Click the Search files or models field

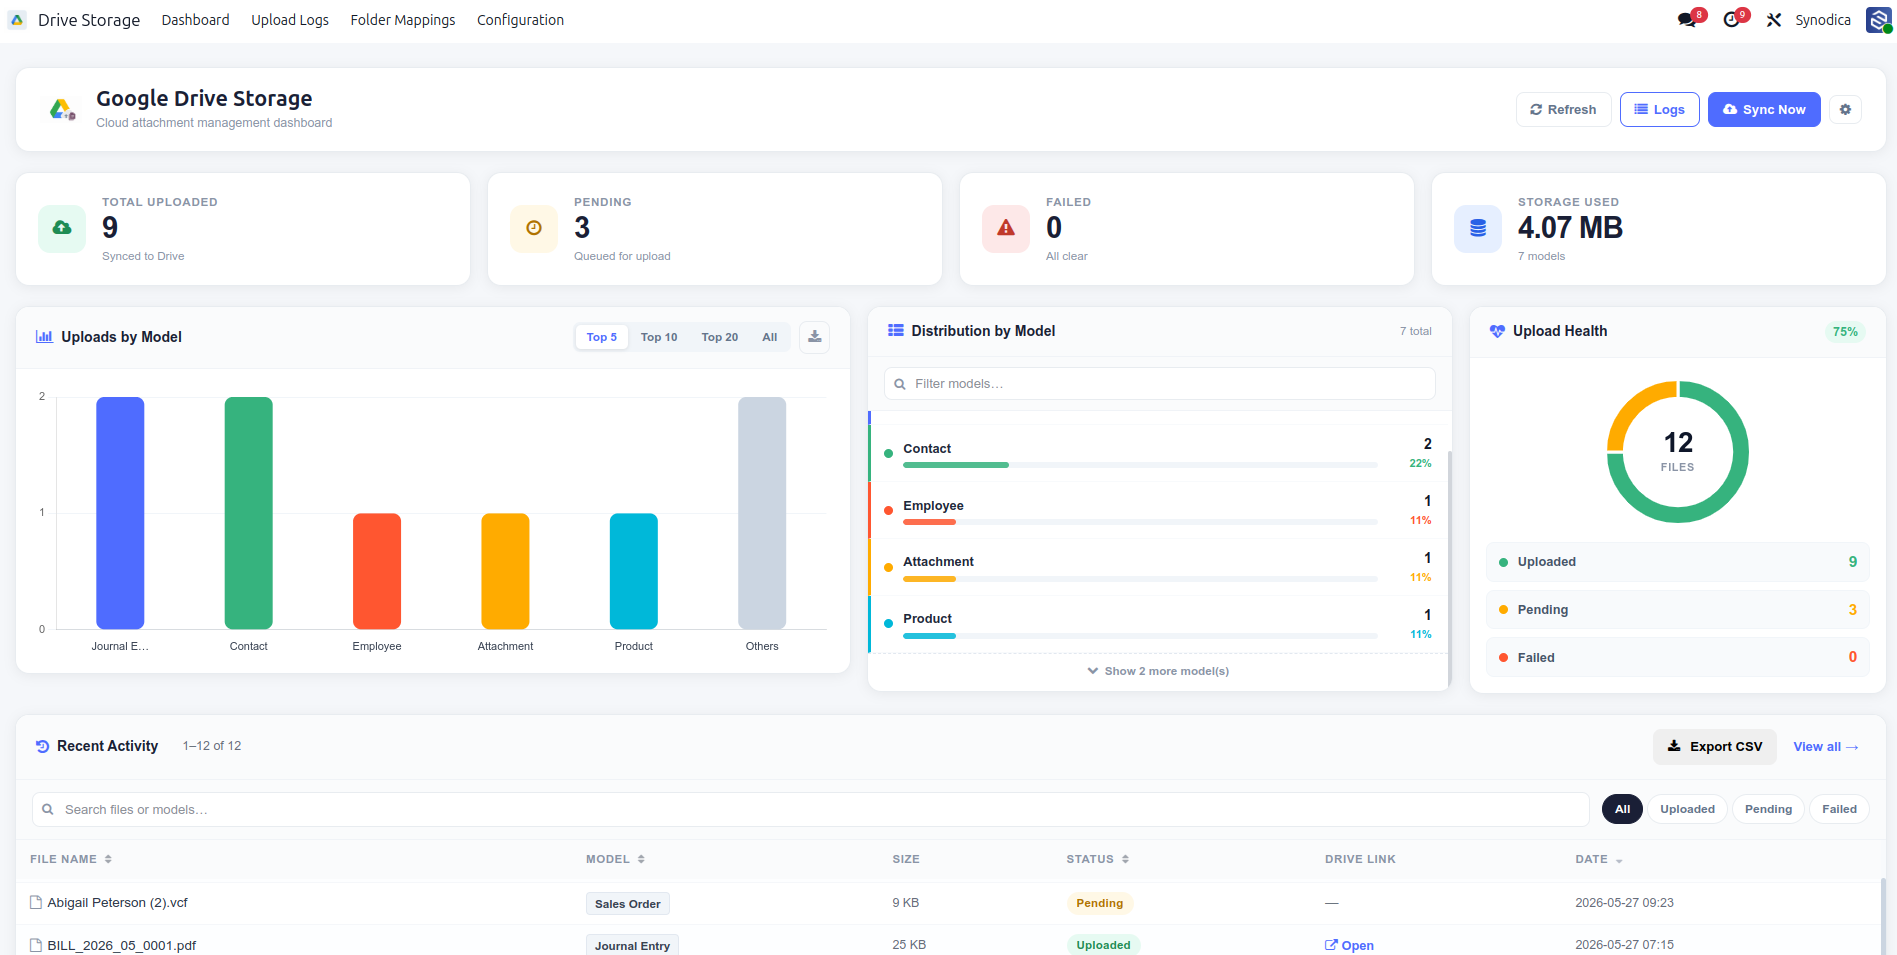tap(811, 810)
